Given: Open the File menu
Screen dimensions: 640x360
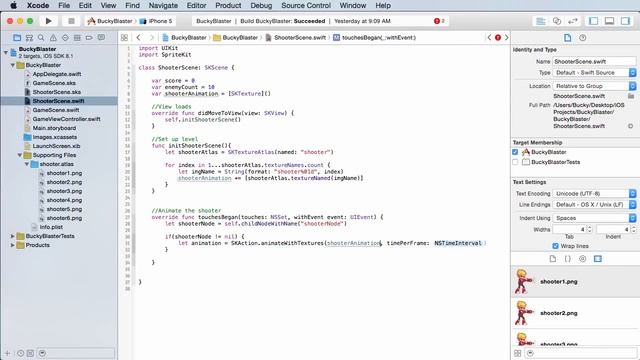Looking at the screenshot, I should click(x=64, y=5).
